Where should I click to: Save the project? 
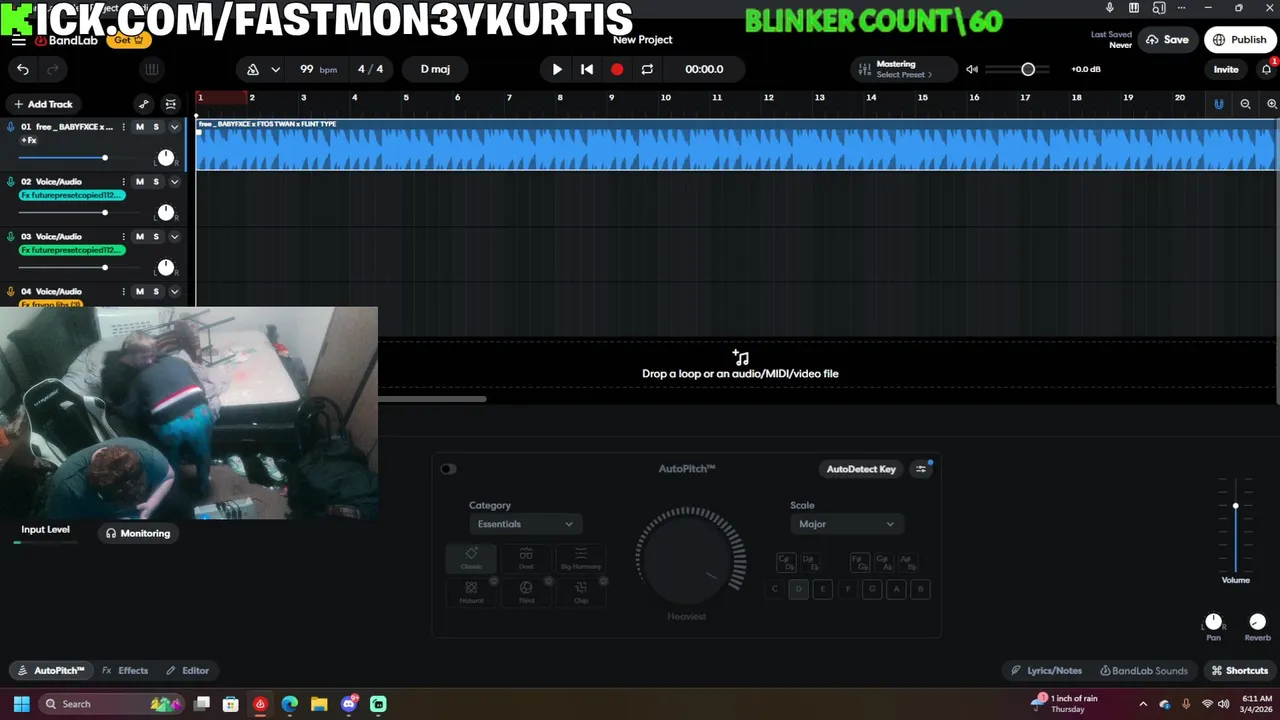[x=1167, y=40]
